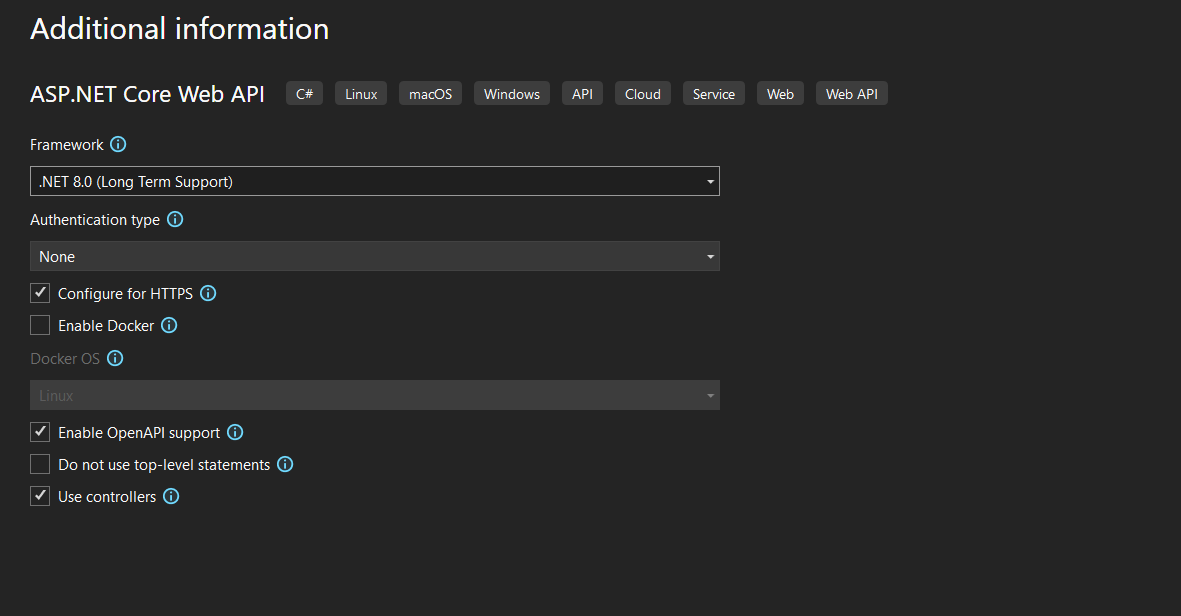Click the Web API tag
The width and height of the screenshot is (1181, 616).
(851, 94)
